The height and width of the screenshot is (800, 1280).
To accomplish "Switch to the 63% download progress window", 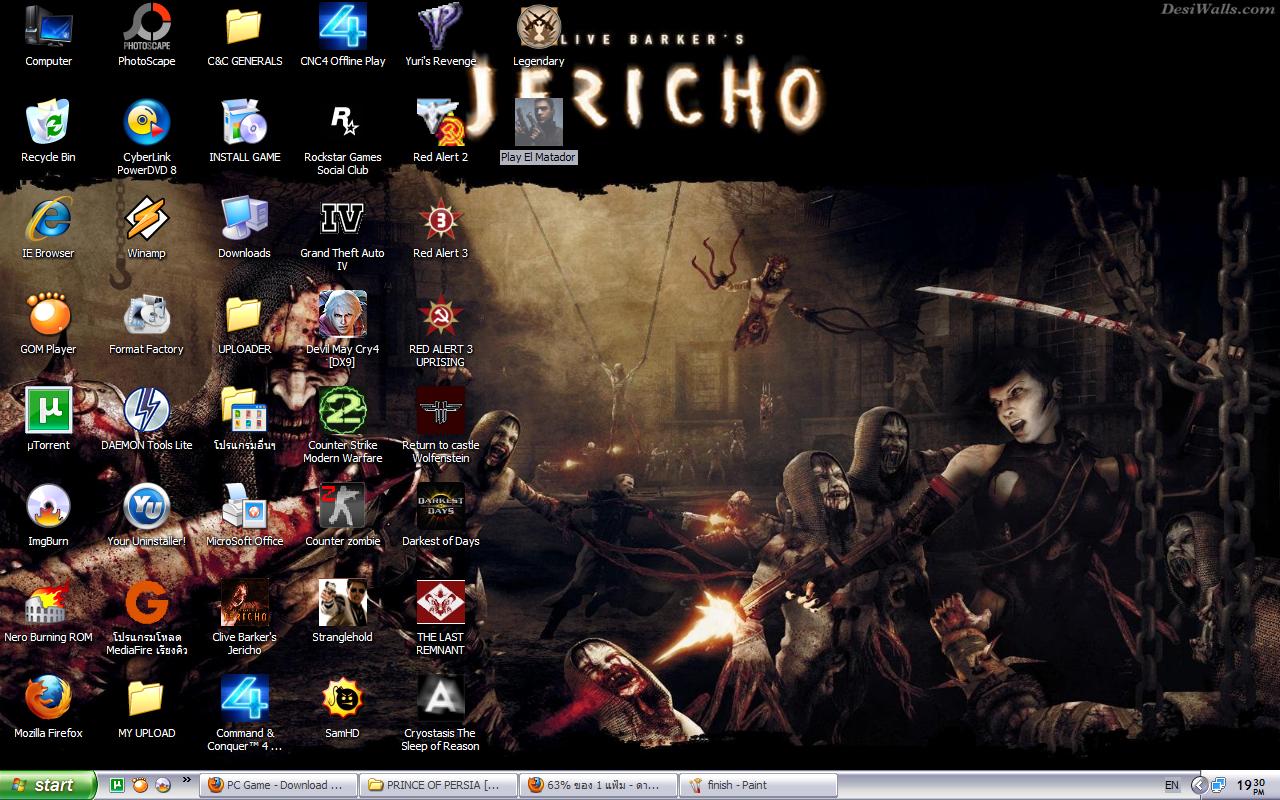I will [599, 785].
